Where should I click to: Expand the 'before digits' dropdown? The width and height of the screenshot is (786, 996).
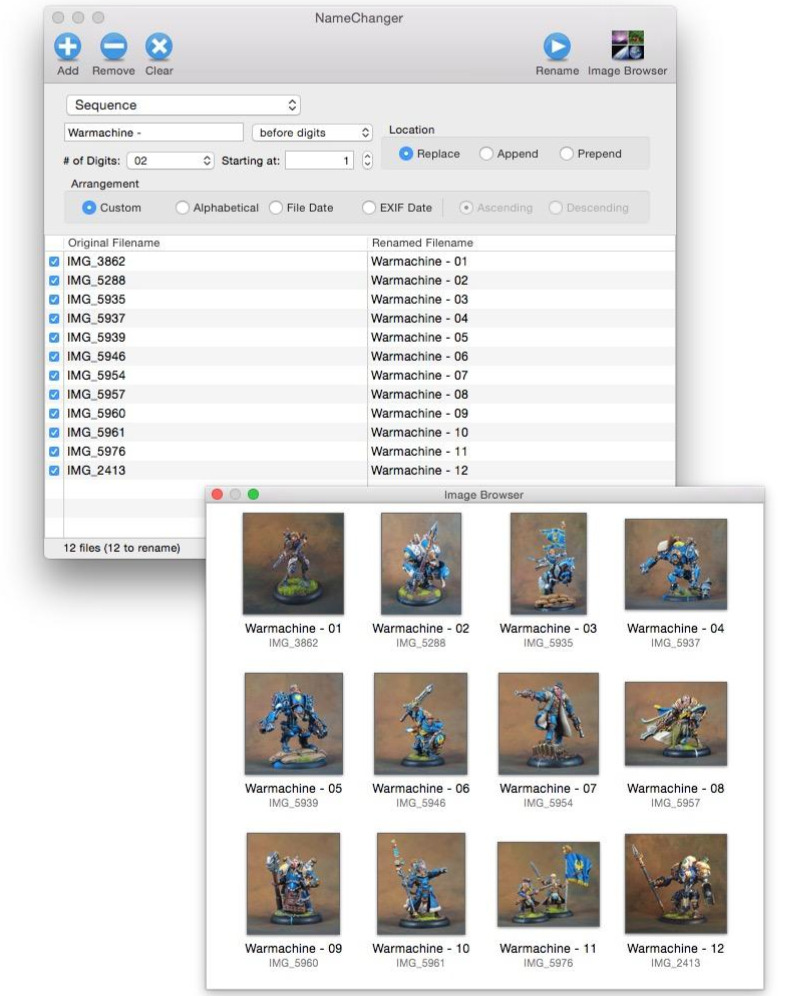[312, 133]
